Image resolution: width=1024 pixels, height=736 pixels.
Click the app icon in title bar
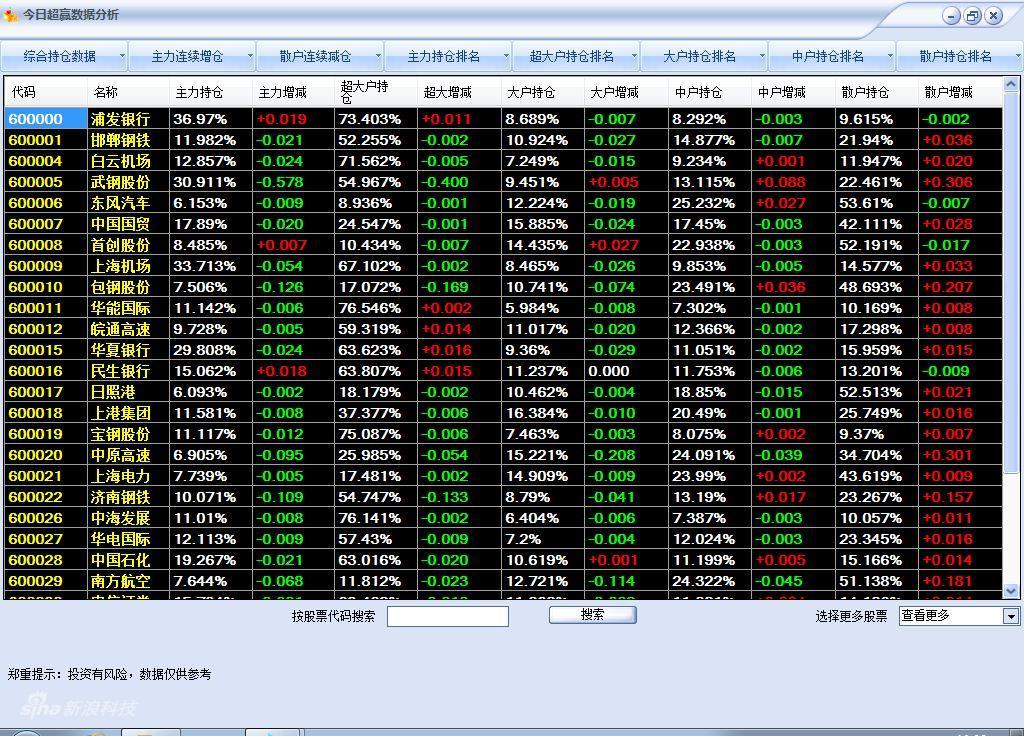click(10, 14)
